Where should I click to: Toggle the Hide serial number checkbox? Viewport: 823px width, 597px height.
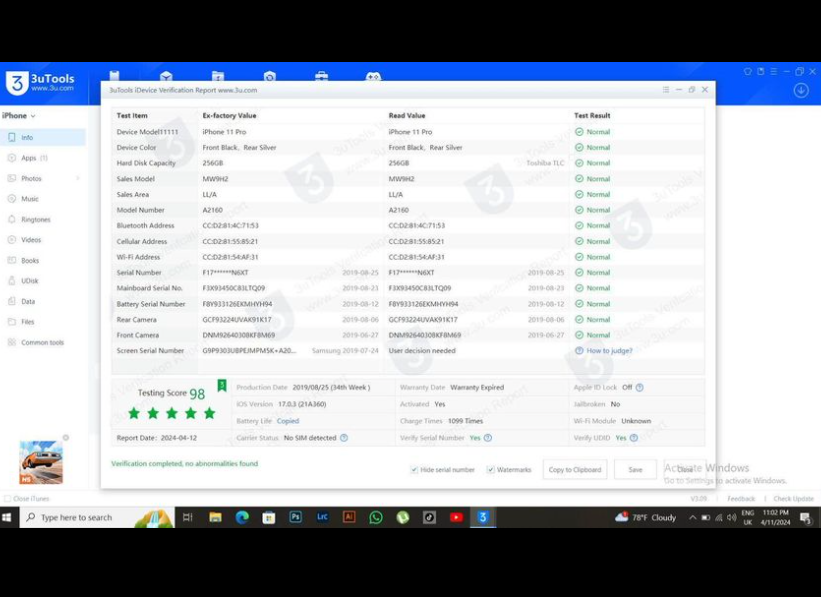click(414, 469)
